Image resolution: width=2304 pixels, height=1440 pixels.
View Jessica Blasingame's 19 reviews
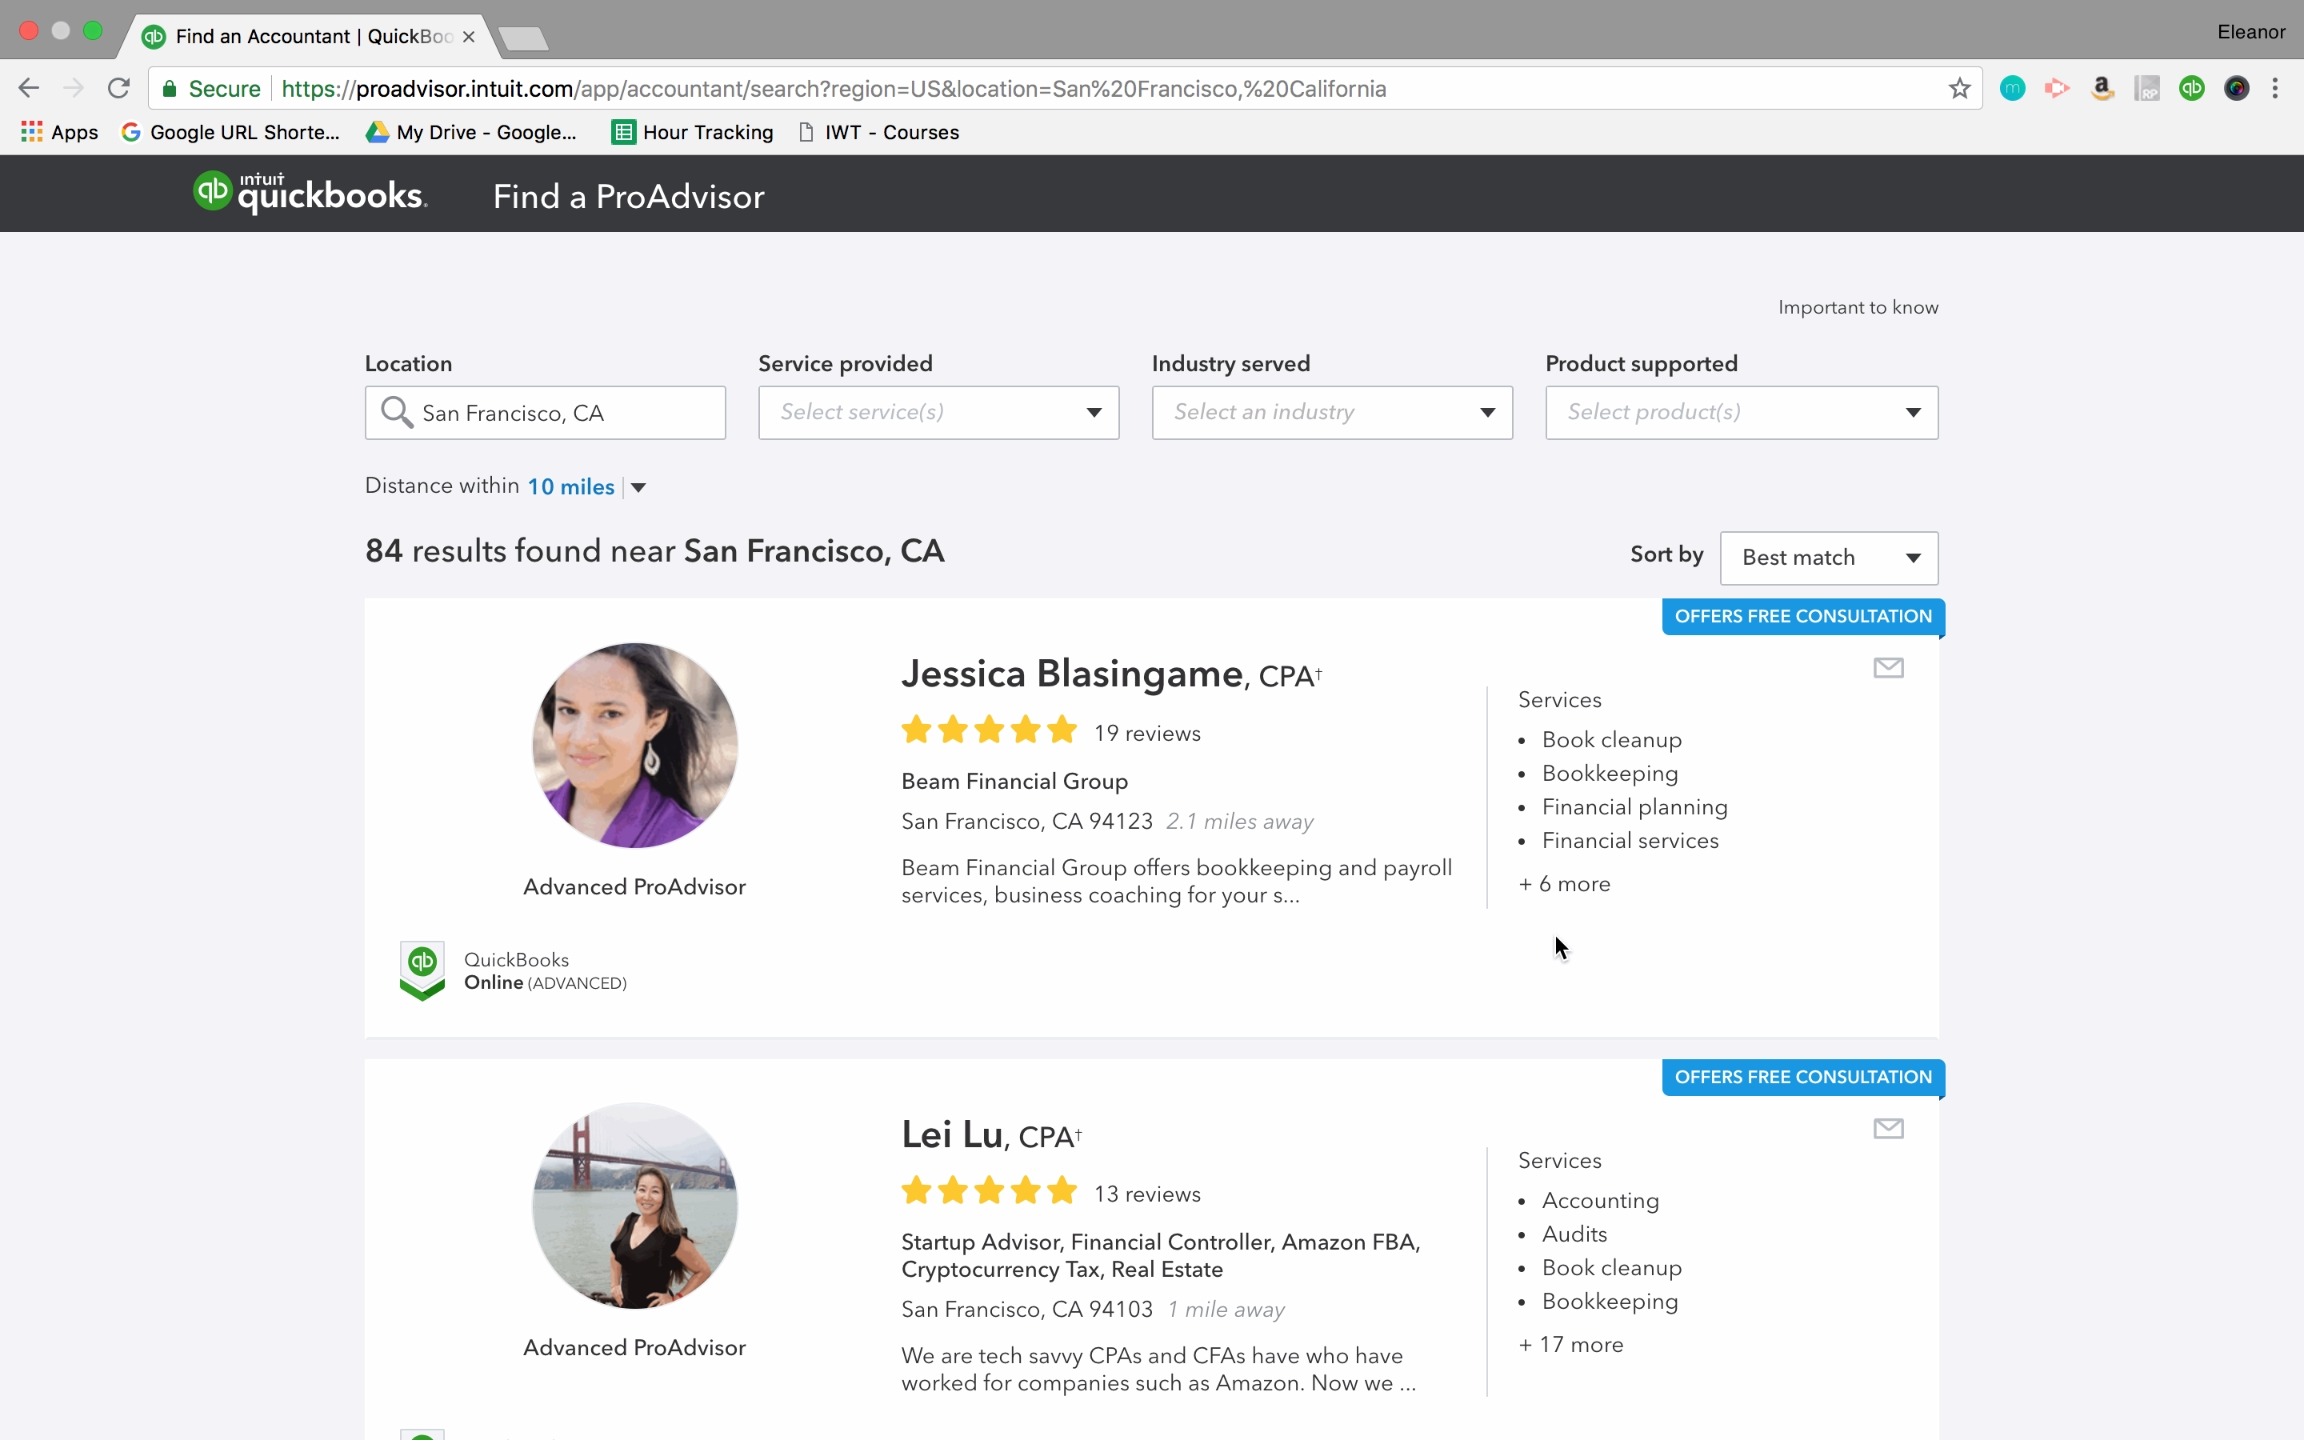pyautogui.click(x=1147, y=733)
